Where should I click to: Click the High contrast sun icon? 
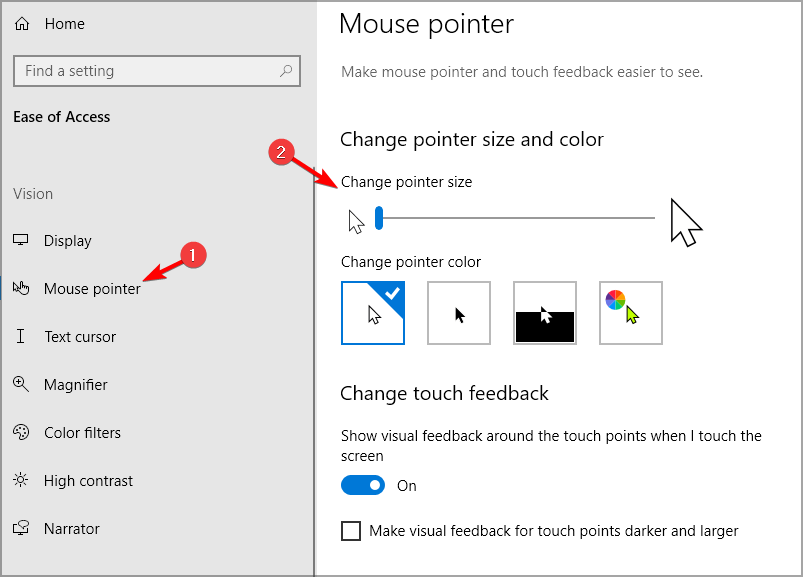coord(20,480)
